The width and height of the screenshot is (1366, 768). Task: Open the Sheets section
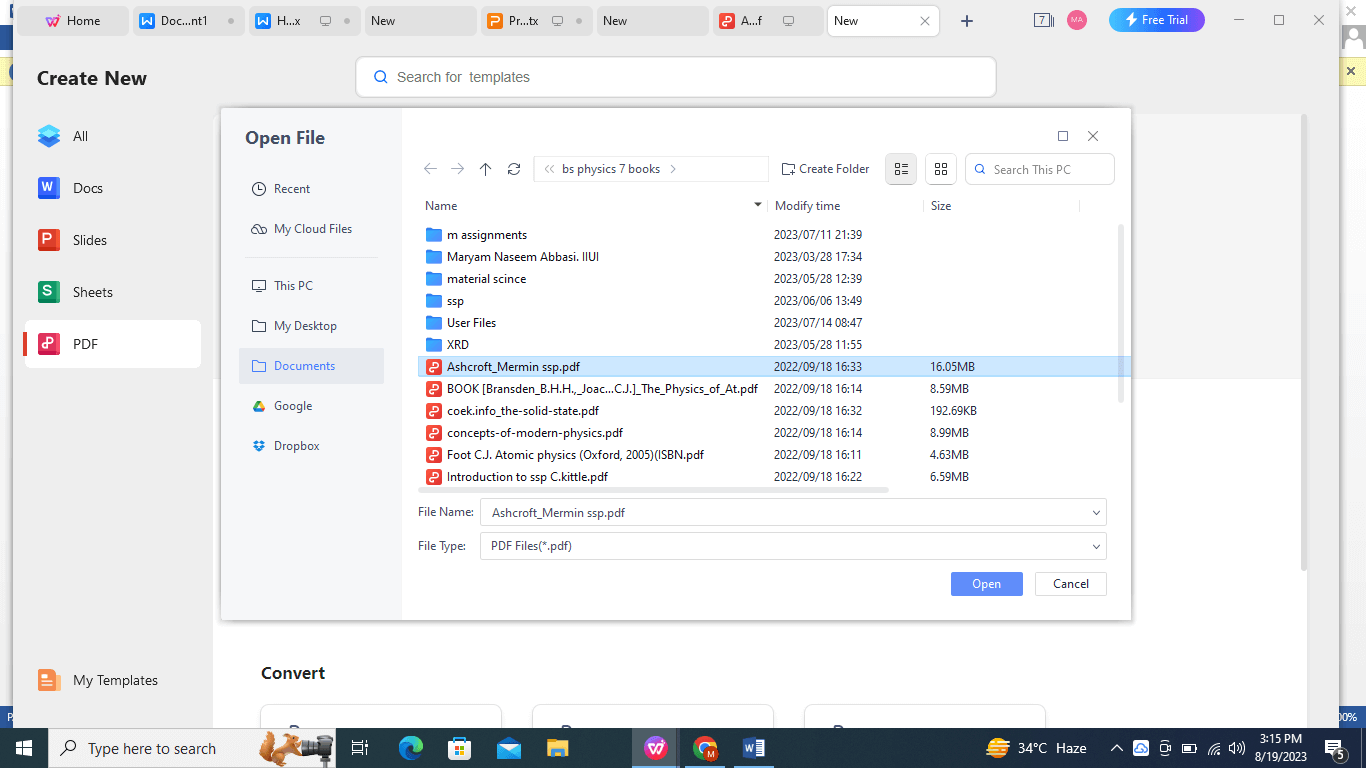click(x=92, y=292)
